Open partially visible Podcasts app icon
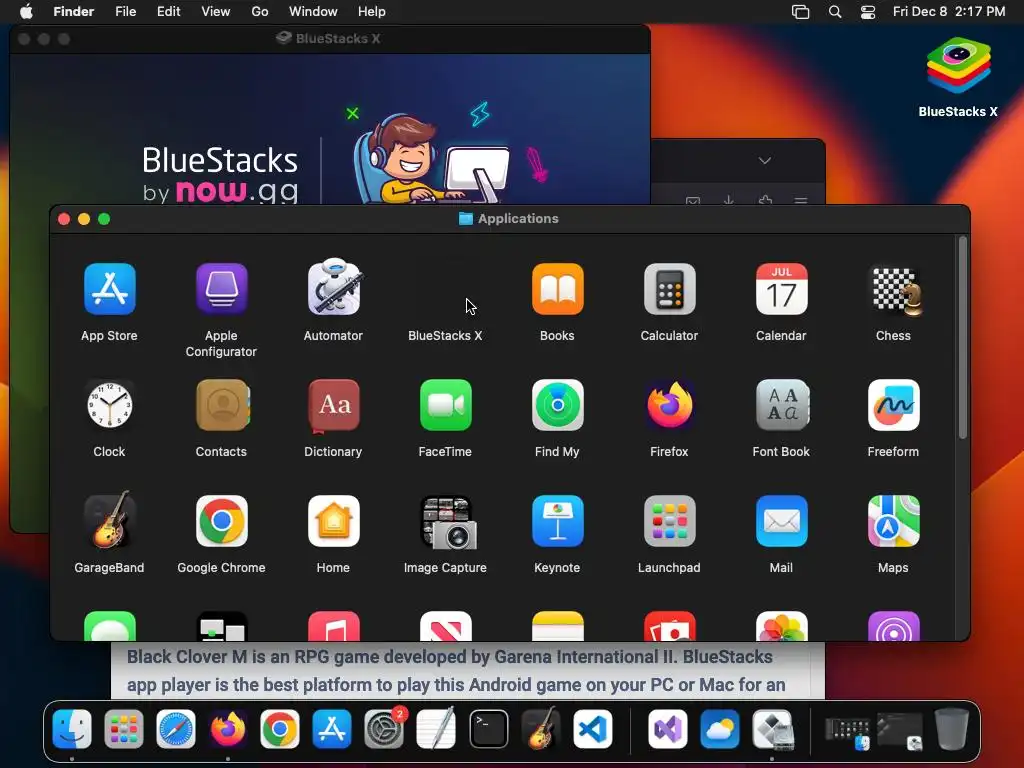 (x=893, y=626)
